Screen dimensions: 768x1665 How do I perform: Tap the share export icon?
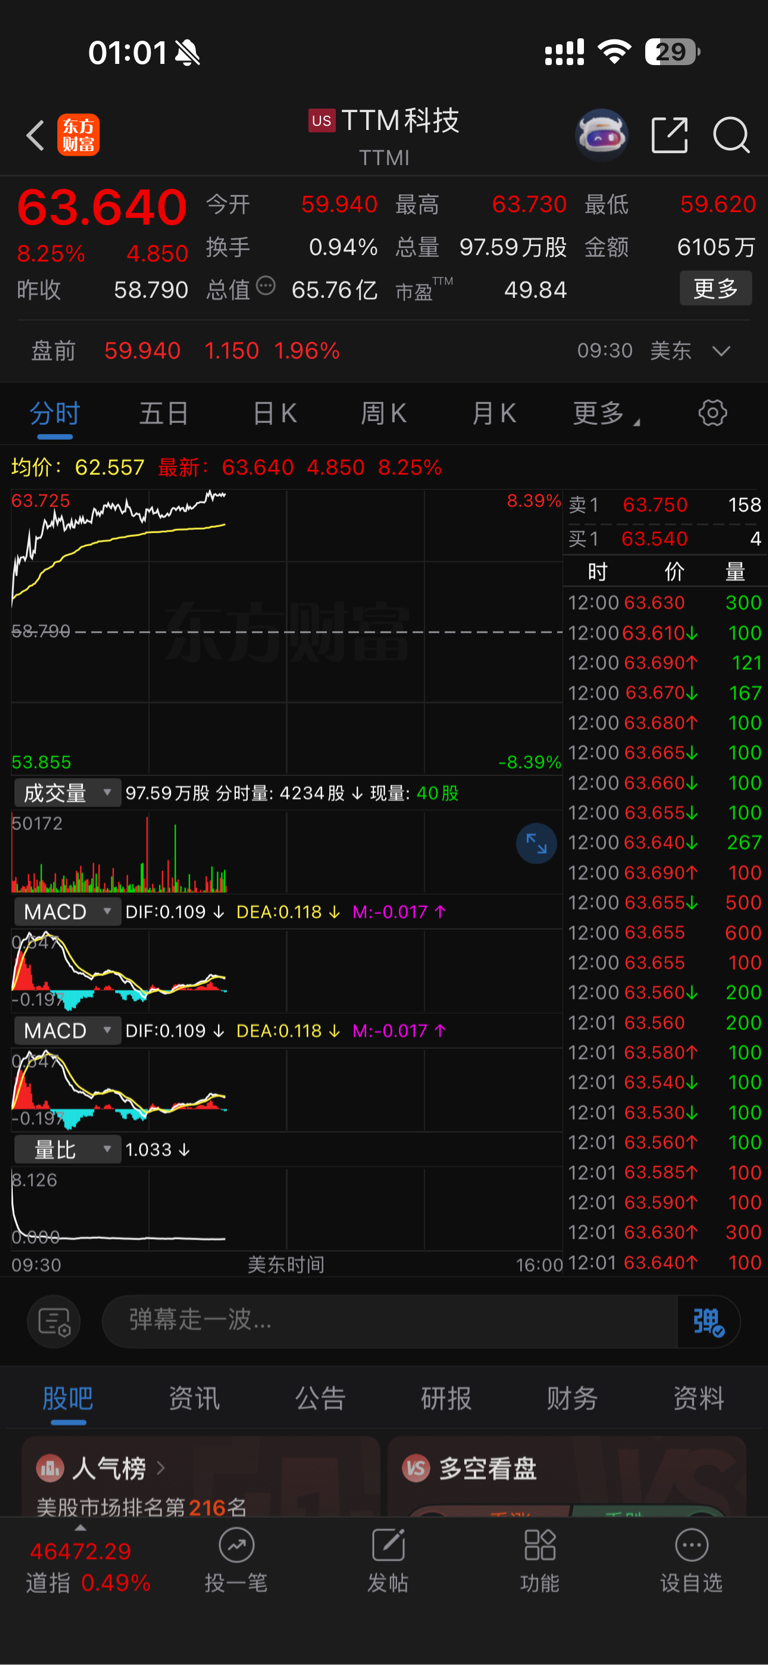click(x=669, y=135)
